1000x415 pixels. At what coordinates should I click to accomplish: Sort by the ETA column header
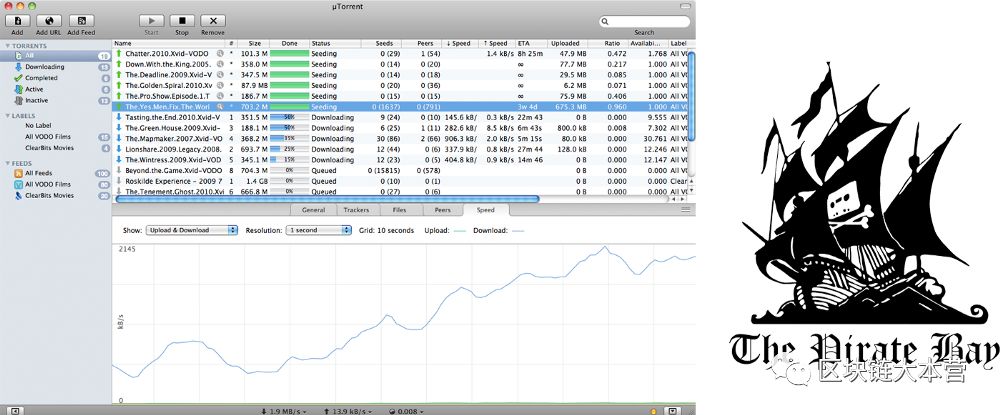(x=530, y=43)
